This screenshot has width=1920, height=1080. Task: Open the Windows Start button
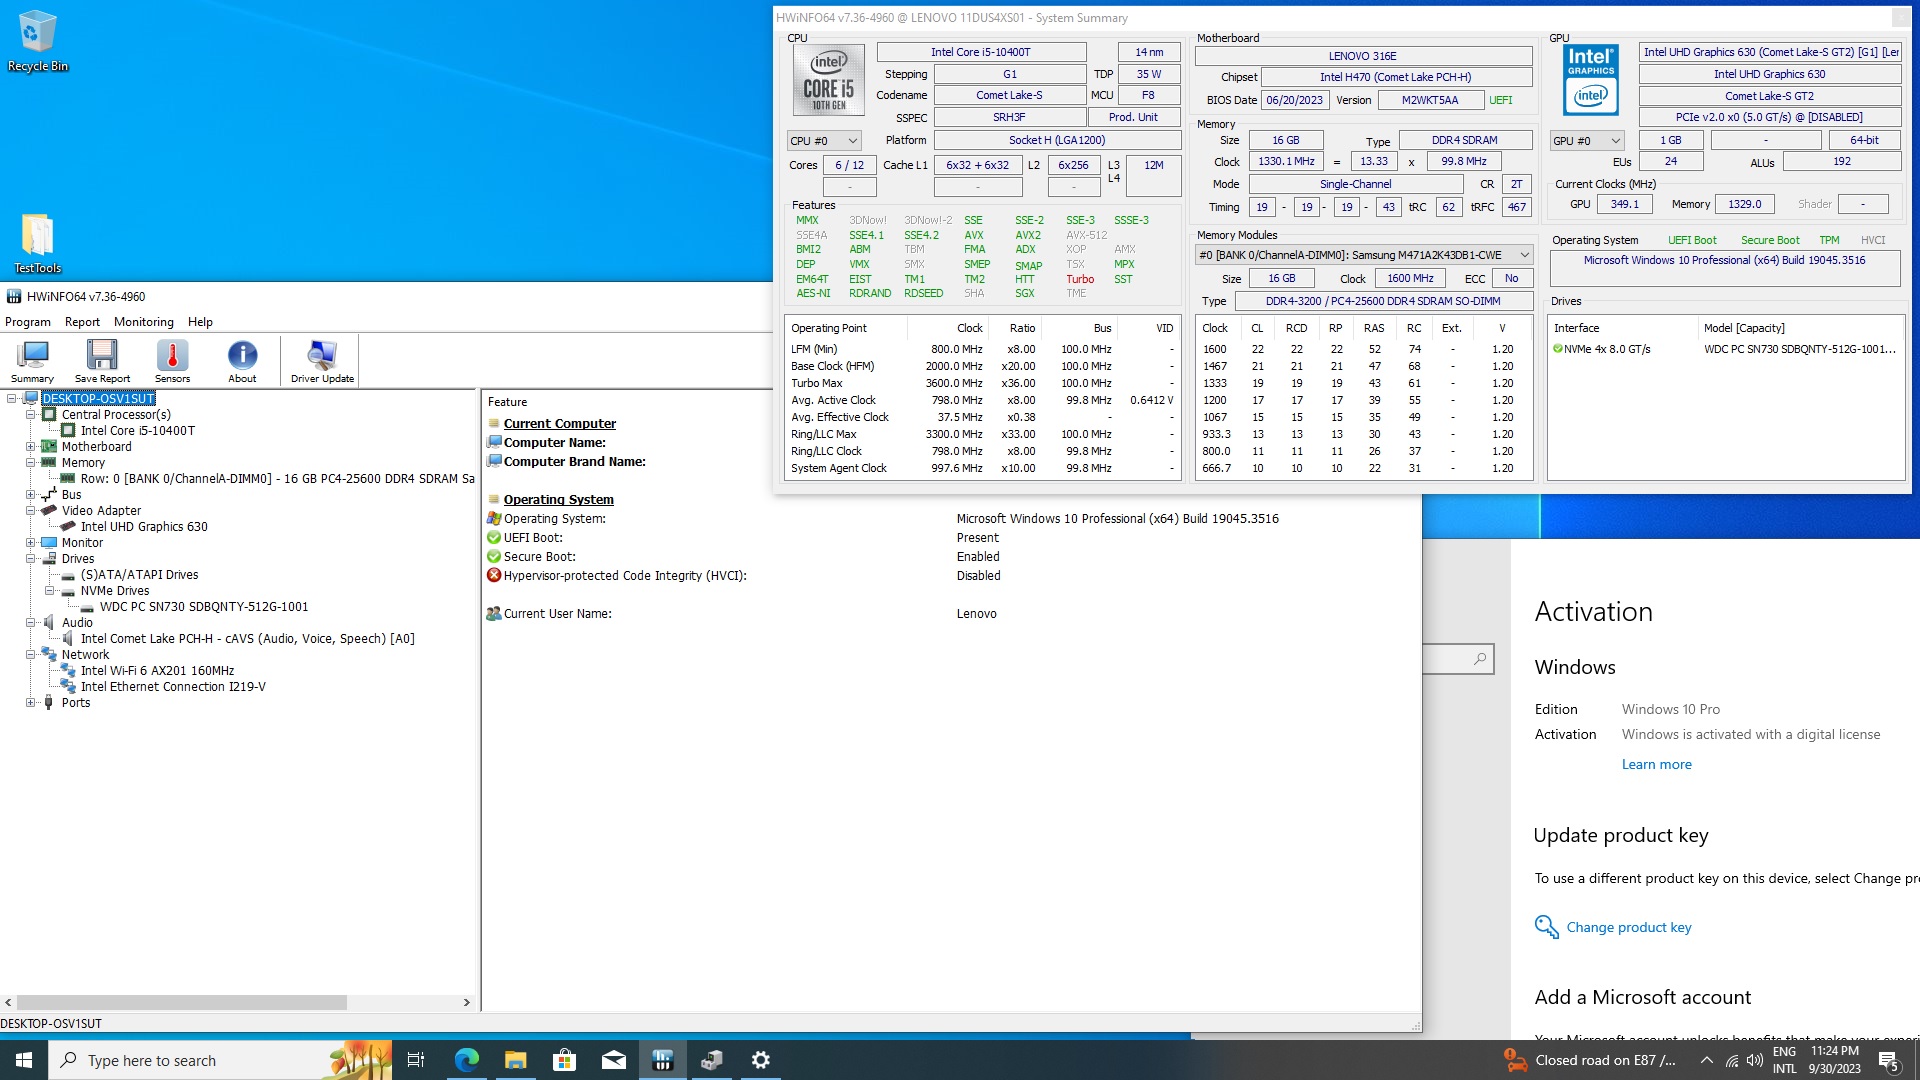24,1060
